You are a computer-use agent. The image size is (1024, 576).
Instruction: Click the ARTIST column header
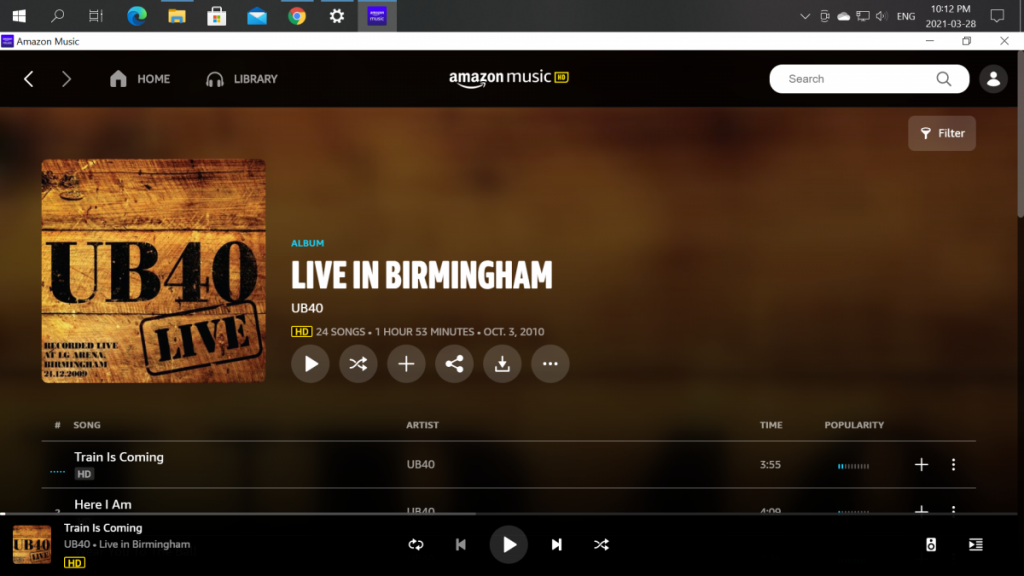423,425
